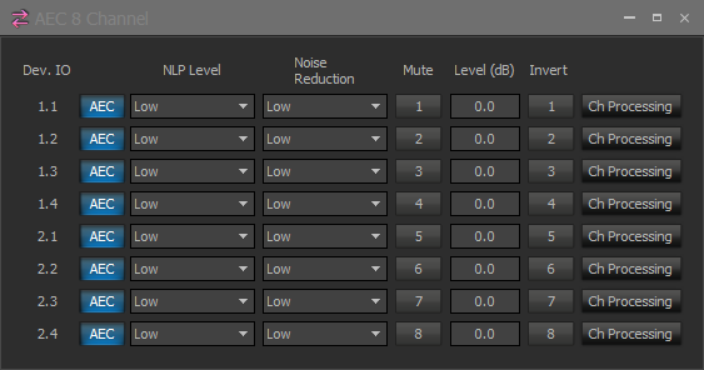Minimize the AEC 8 Channel window
Viewport: 704px width, 370px height.
pyautogui.click(x=629, y=18)
